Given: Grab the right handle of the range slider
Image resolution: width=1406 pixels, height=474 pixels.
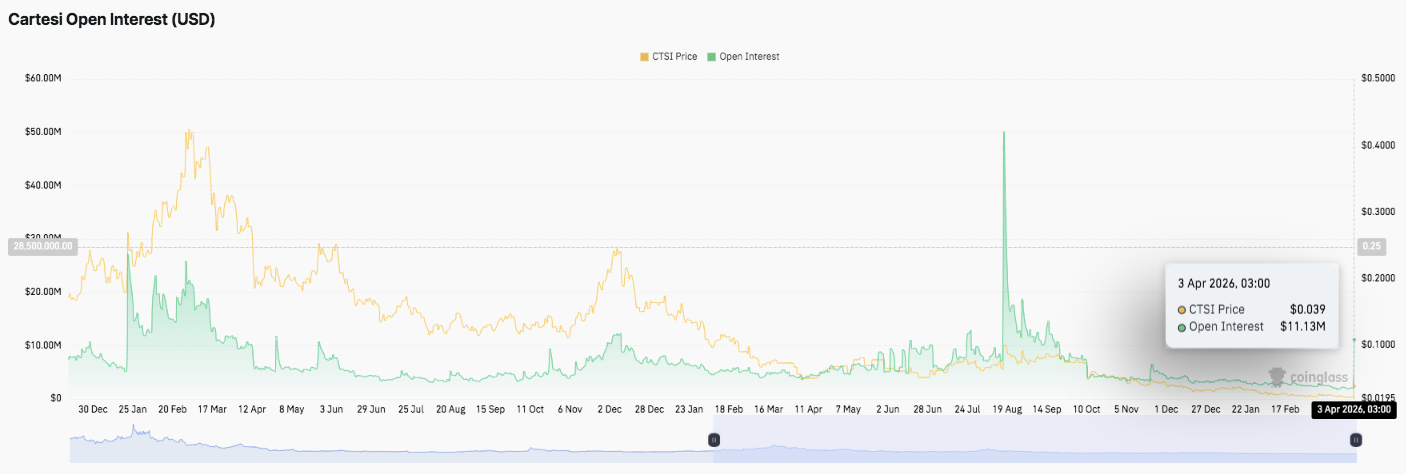Looking at the screenshot, I should (x=1355, y=439).
